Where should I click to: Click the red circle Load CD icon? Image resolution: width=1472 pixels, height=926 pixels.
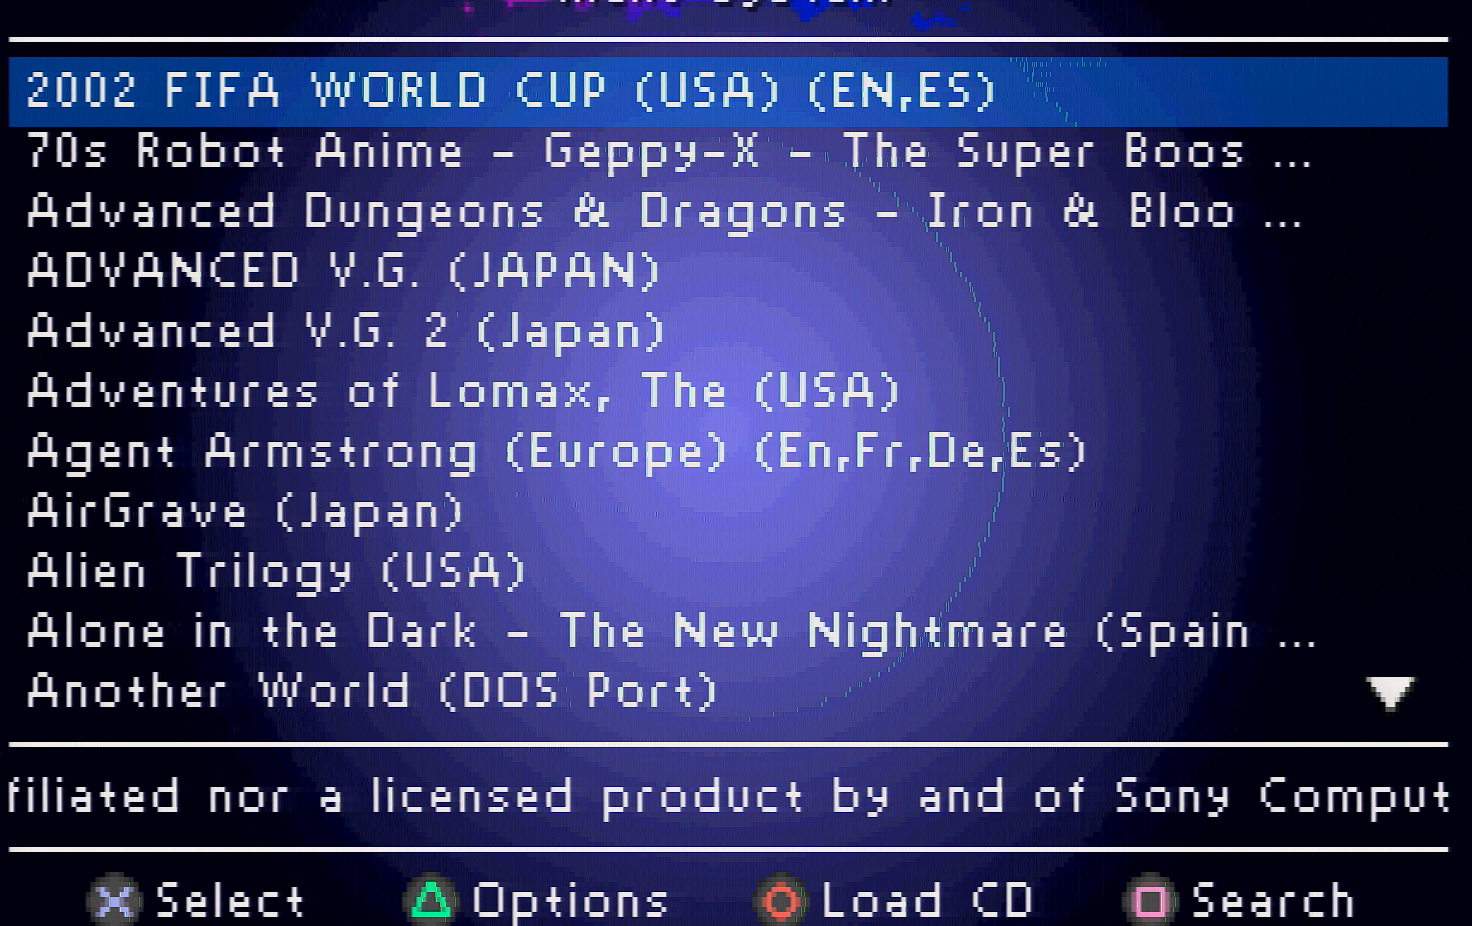(x=781, y=902)
